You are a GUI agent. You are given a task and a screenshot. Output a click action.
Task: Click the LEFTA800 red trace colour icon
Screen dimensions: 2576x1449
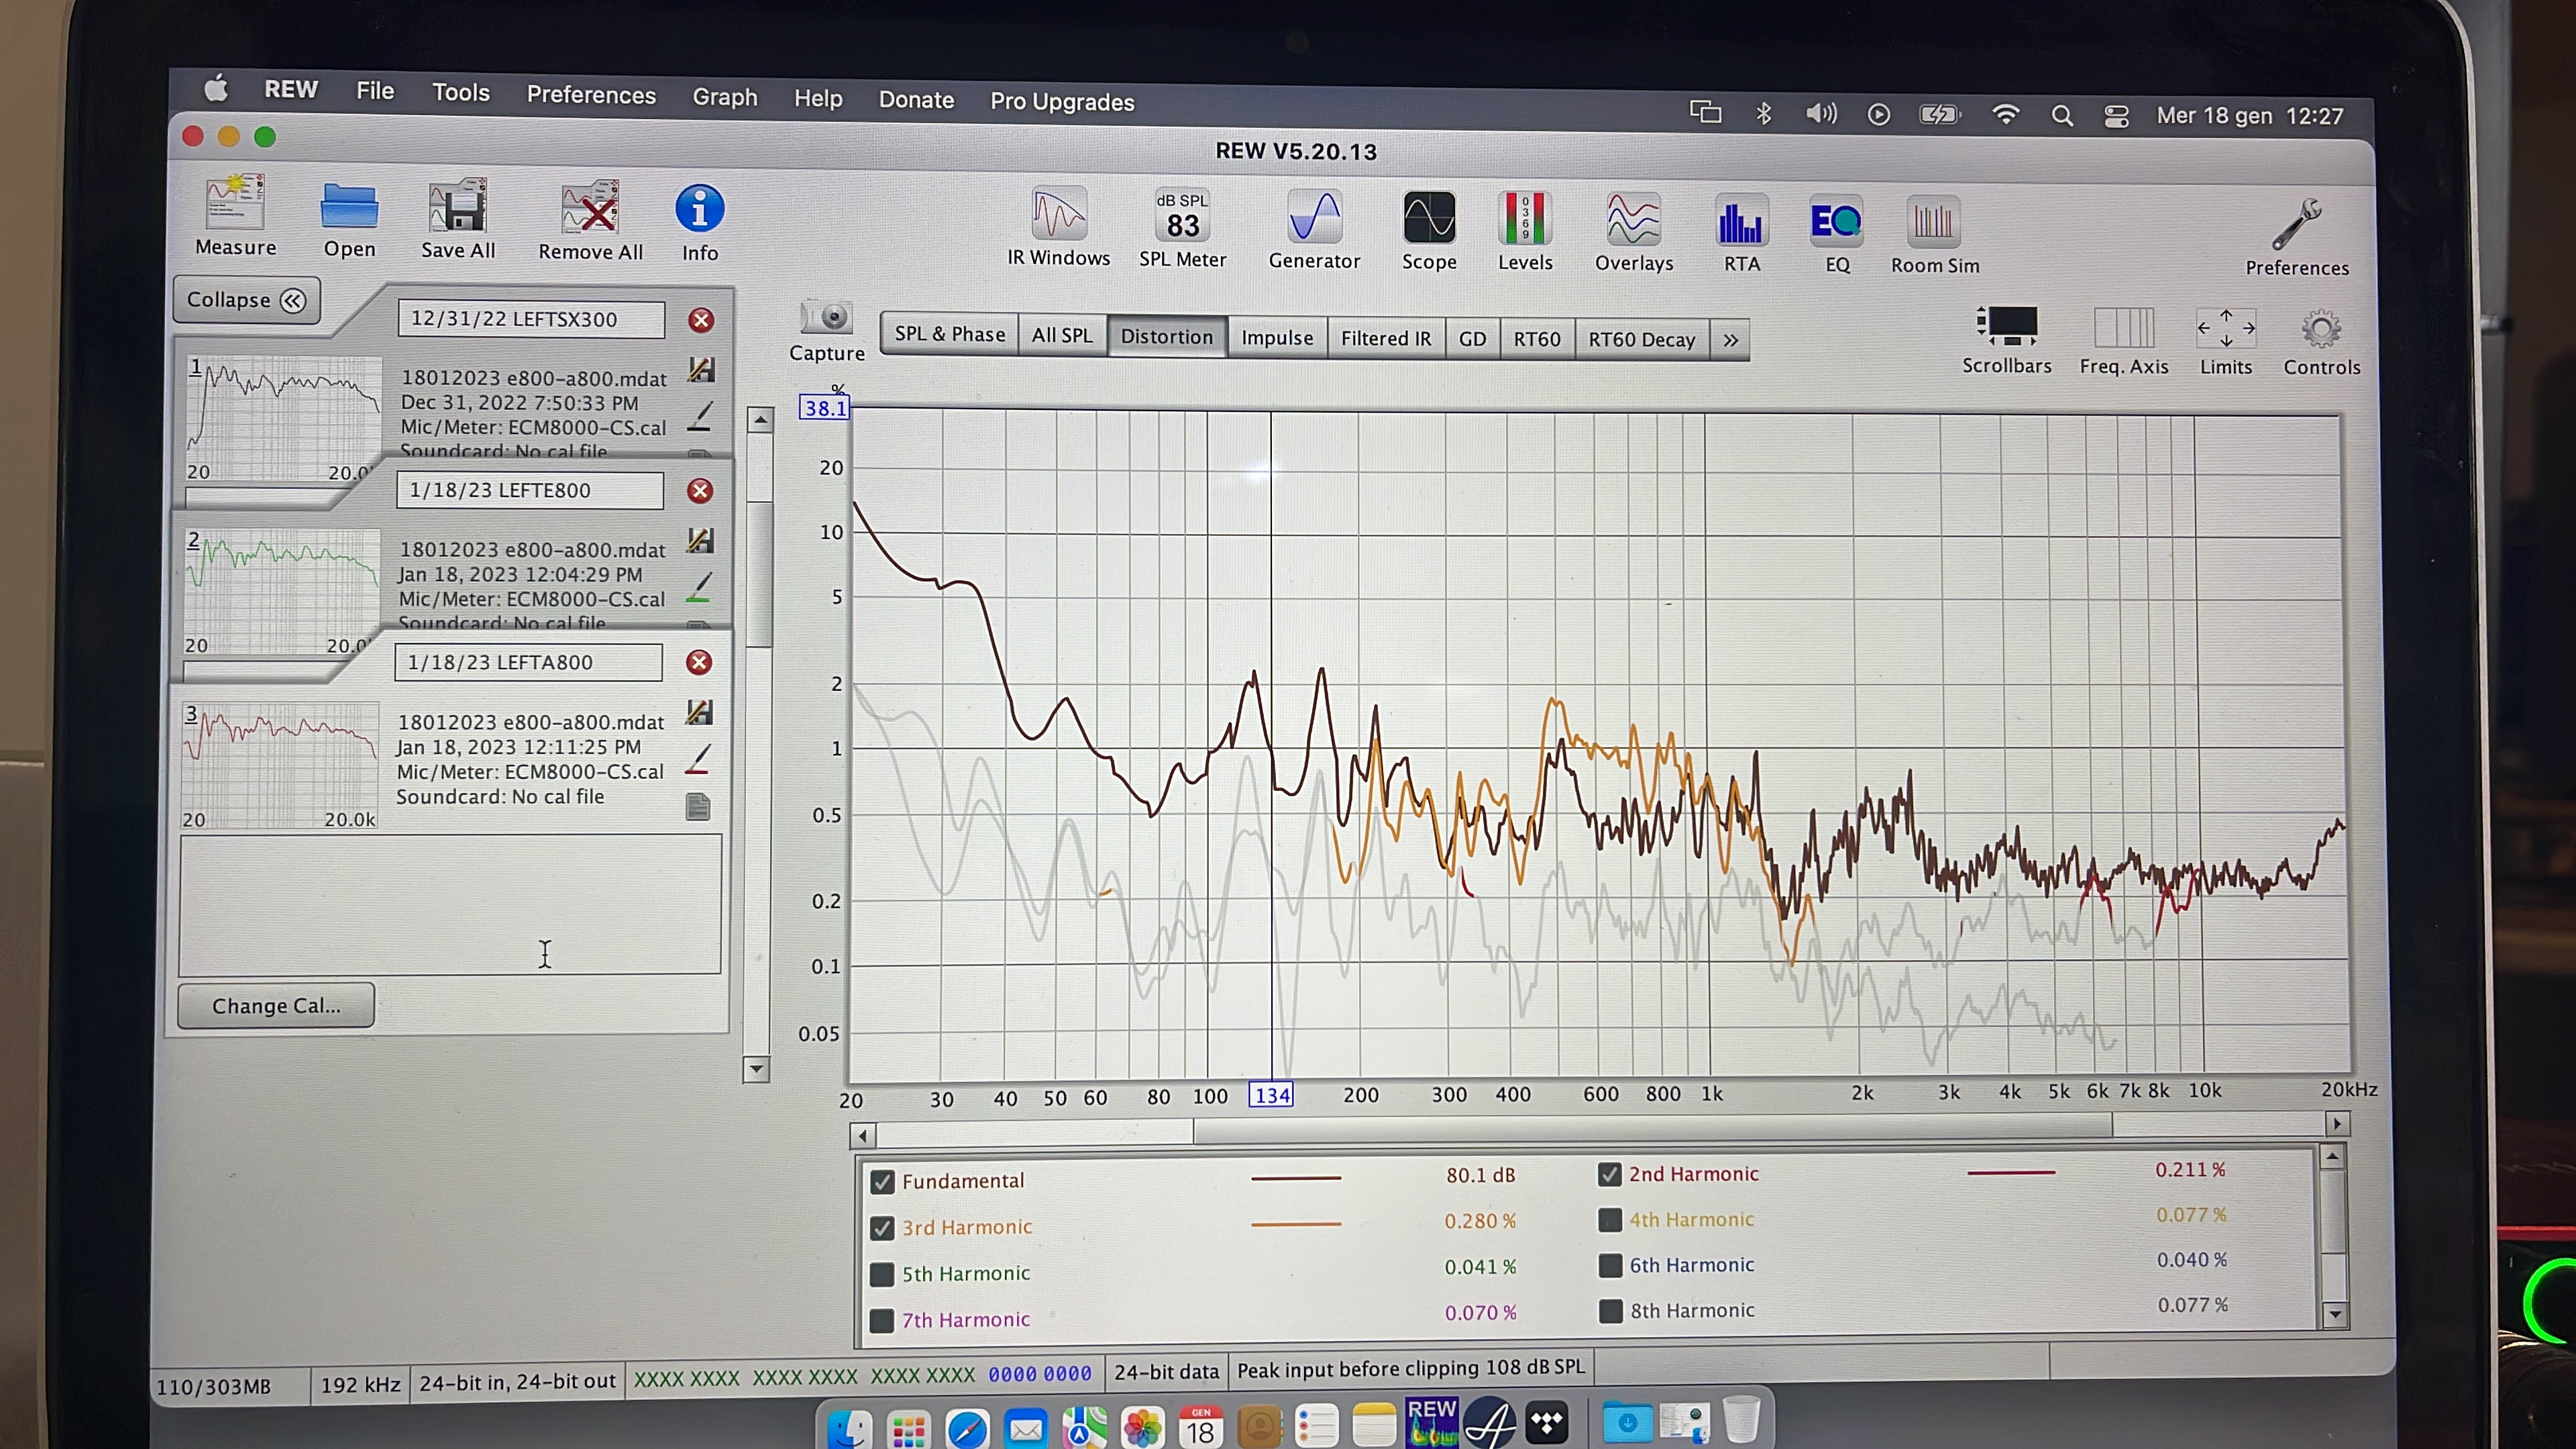(699, 759)
